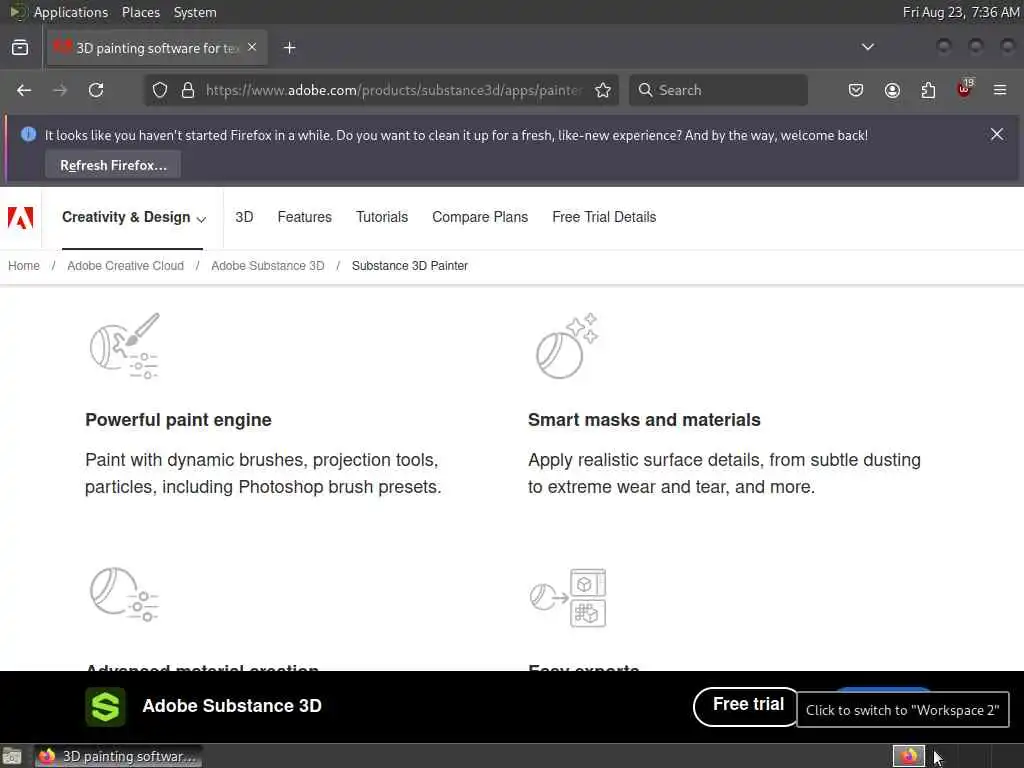1024x768 pixels.
Task: Open the Places menu
Action: click(x=140, y=12)
